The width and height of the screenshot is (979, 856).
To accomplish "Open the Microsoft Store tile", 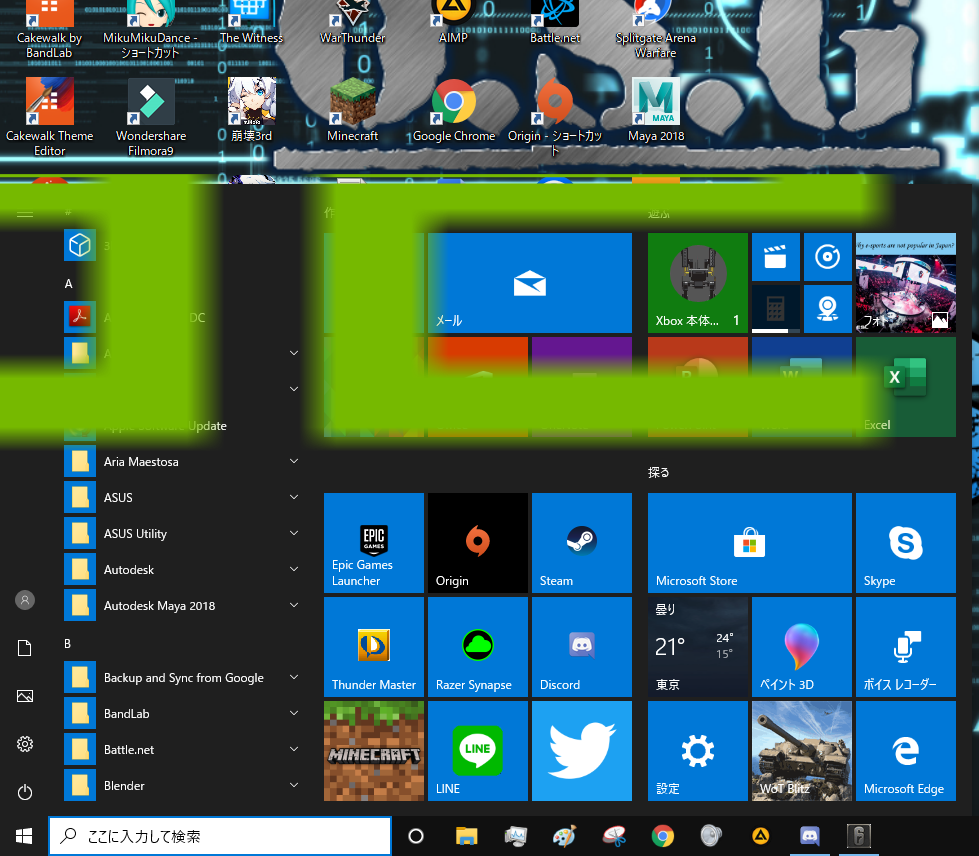I will coord(749,543).
